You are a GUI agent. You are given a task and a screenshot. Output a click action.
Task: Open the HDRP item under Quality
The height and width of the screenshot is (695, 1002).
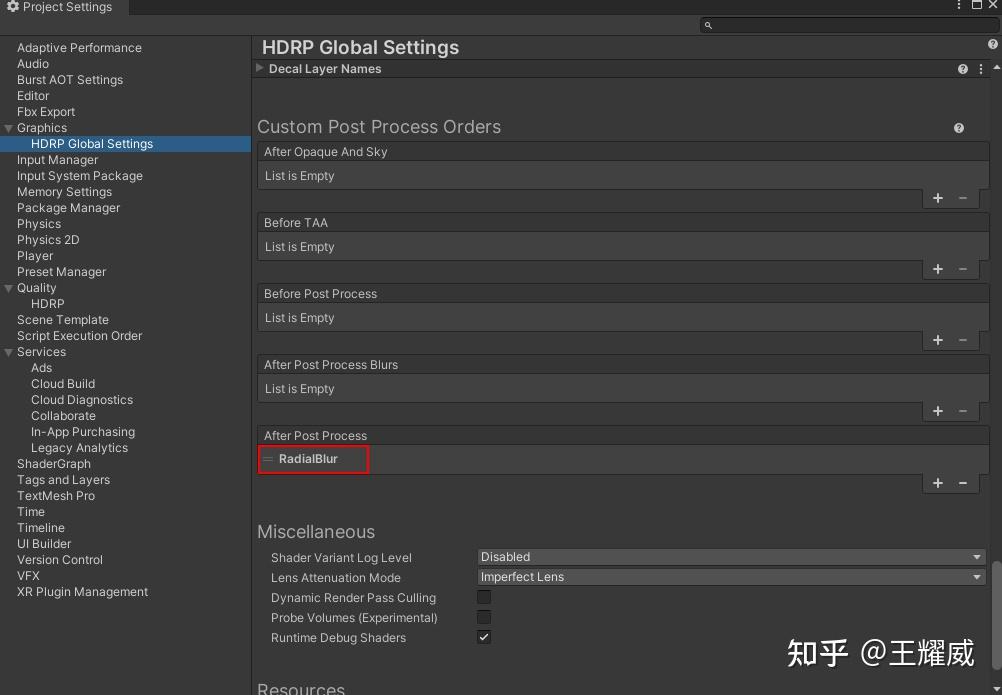[47, 304]
